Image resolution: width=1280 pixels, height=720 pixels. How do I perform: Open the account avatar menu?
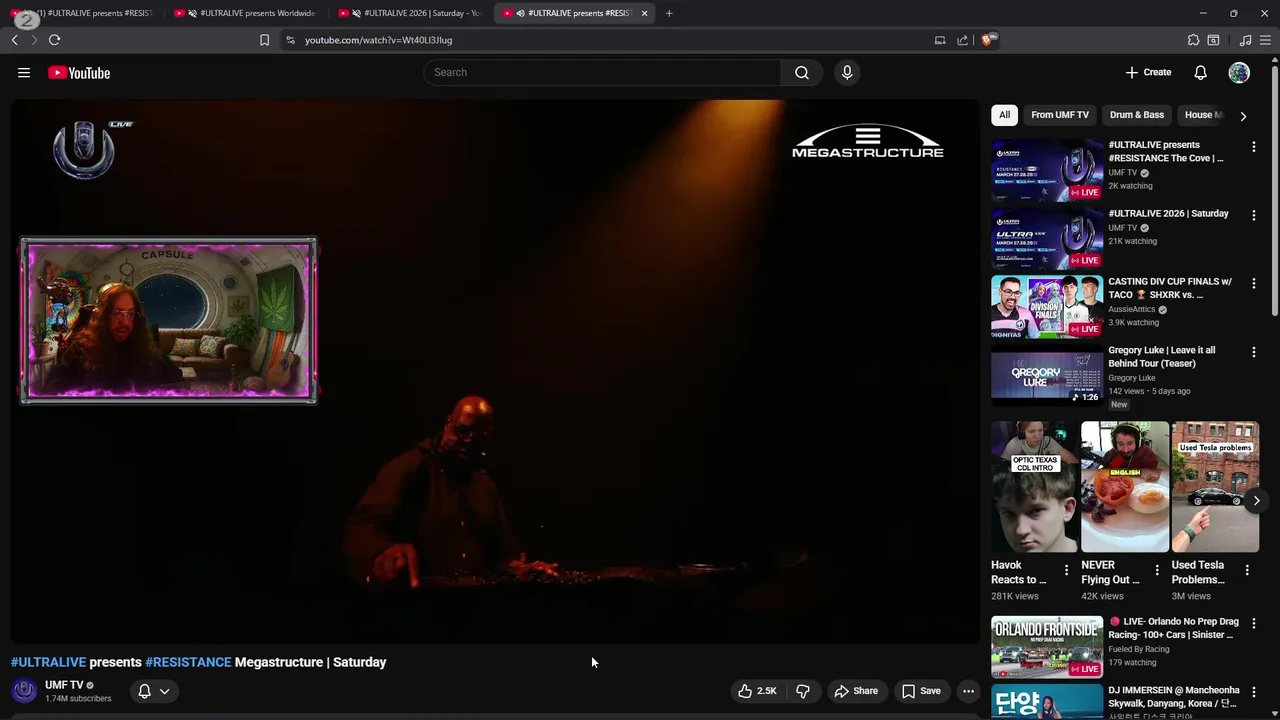pyautogui.click(x=1239, y=72)
